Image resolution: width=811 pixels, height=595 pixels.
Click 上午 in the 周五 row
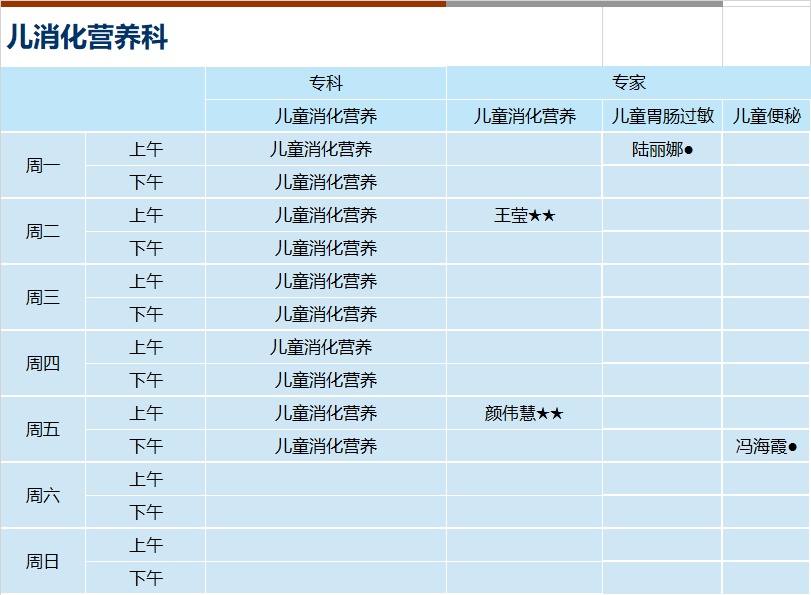point(146,413)
